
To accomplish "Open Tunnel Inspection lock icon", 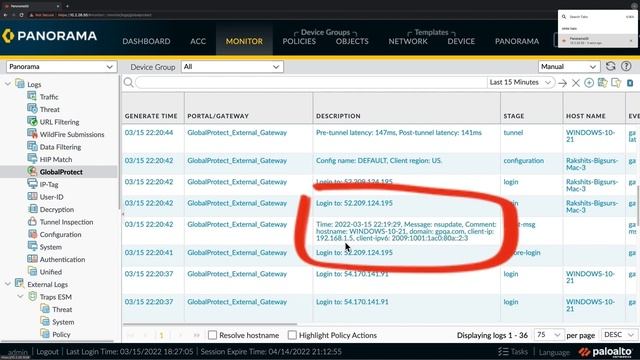I will pyautogui.click(x=32, y=222).
